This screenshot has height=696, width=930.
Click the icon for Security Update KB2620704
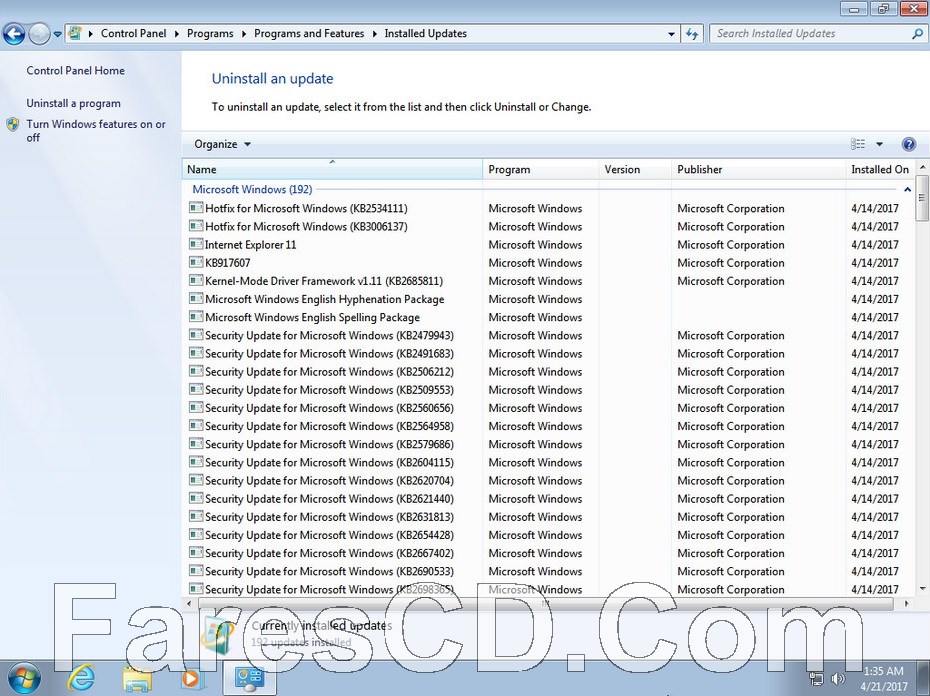[196, 480]
